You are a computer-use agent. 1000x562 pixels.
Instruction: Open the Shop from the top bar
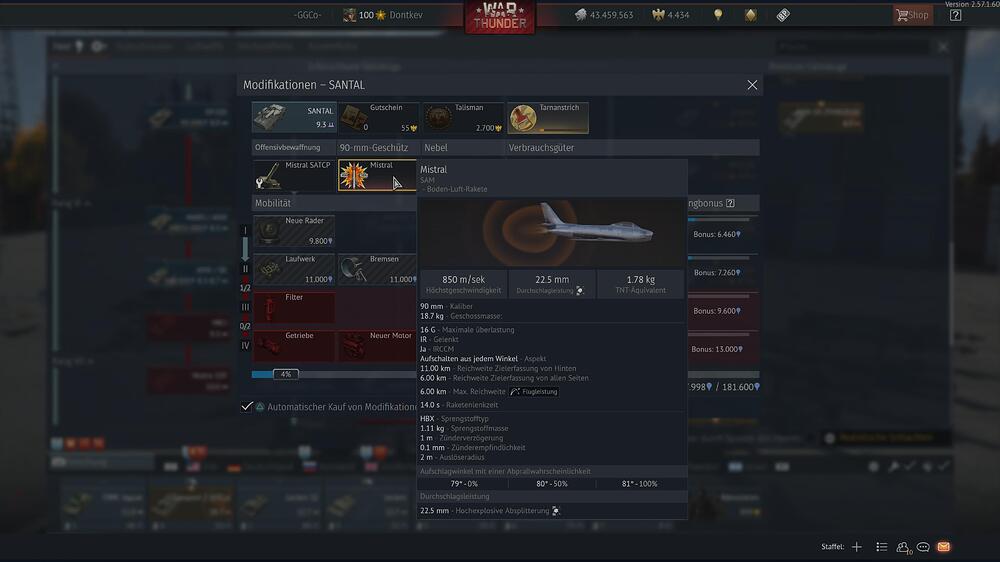(x=913, y=15)
